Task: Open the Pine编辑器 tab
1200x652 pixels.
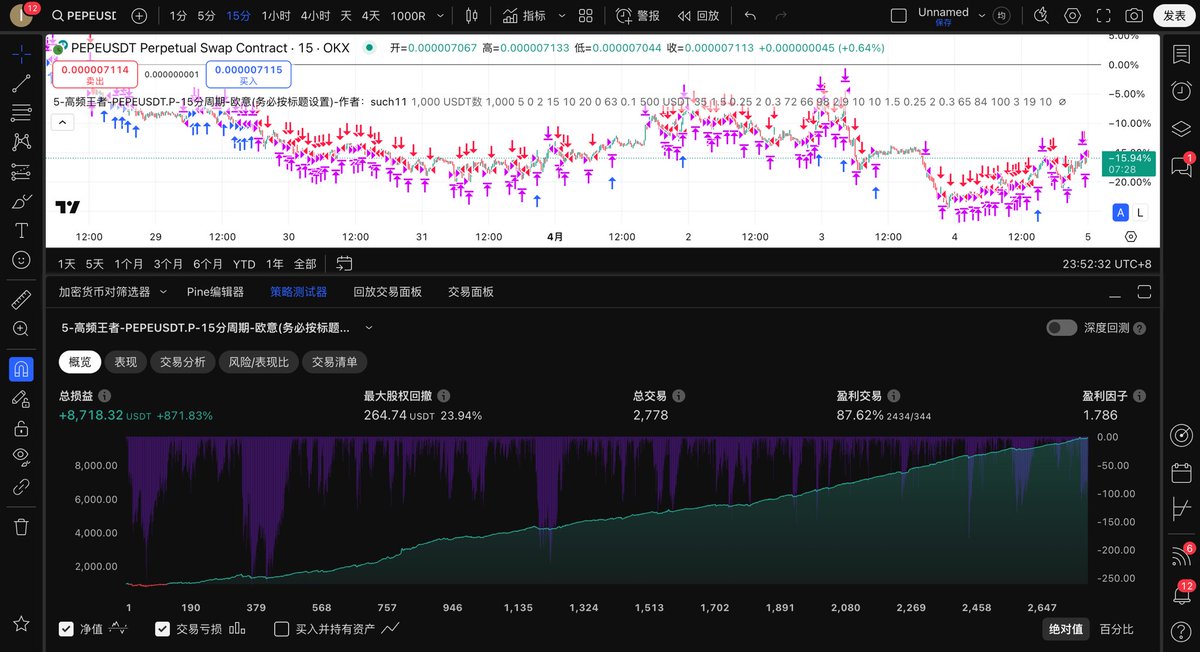Action: (x=215, y=292)
